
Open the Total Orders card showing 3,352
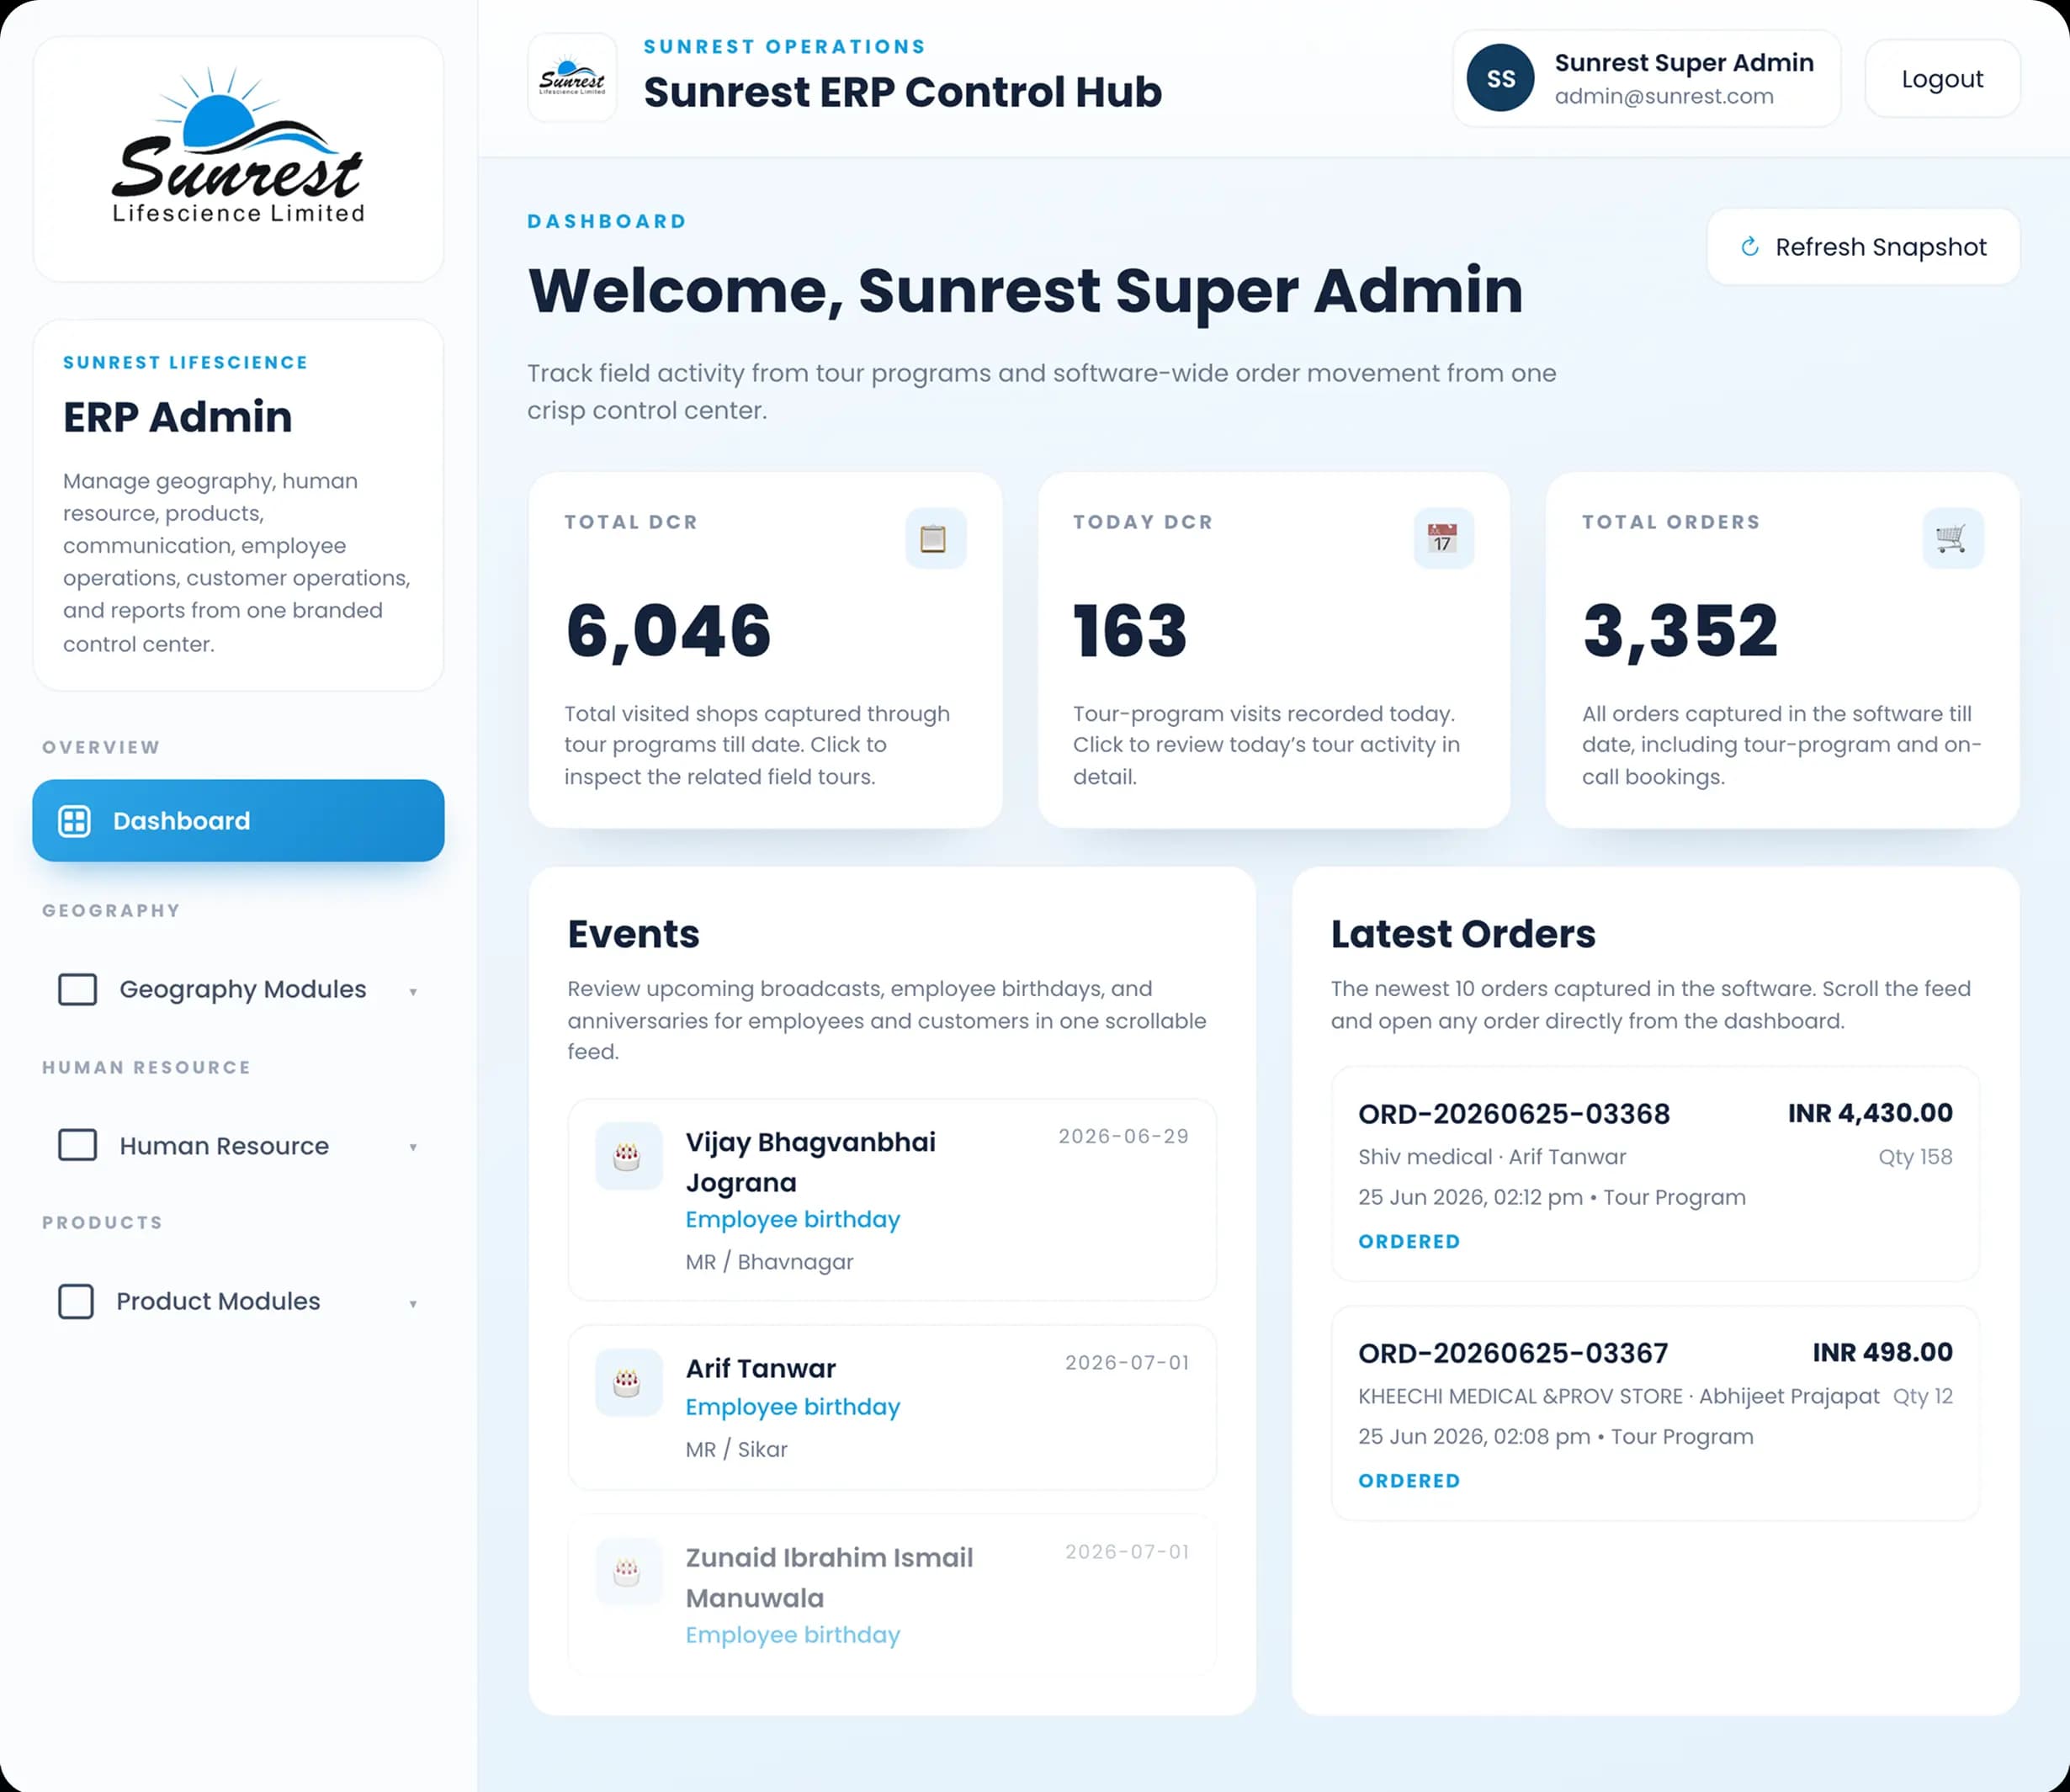click(x=1782, y=650)
